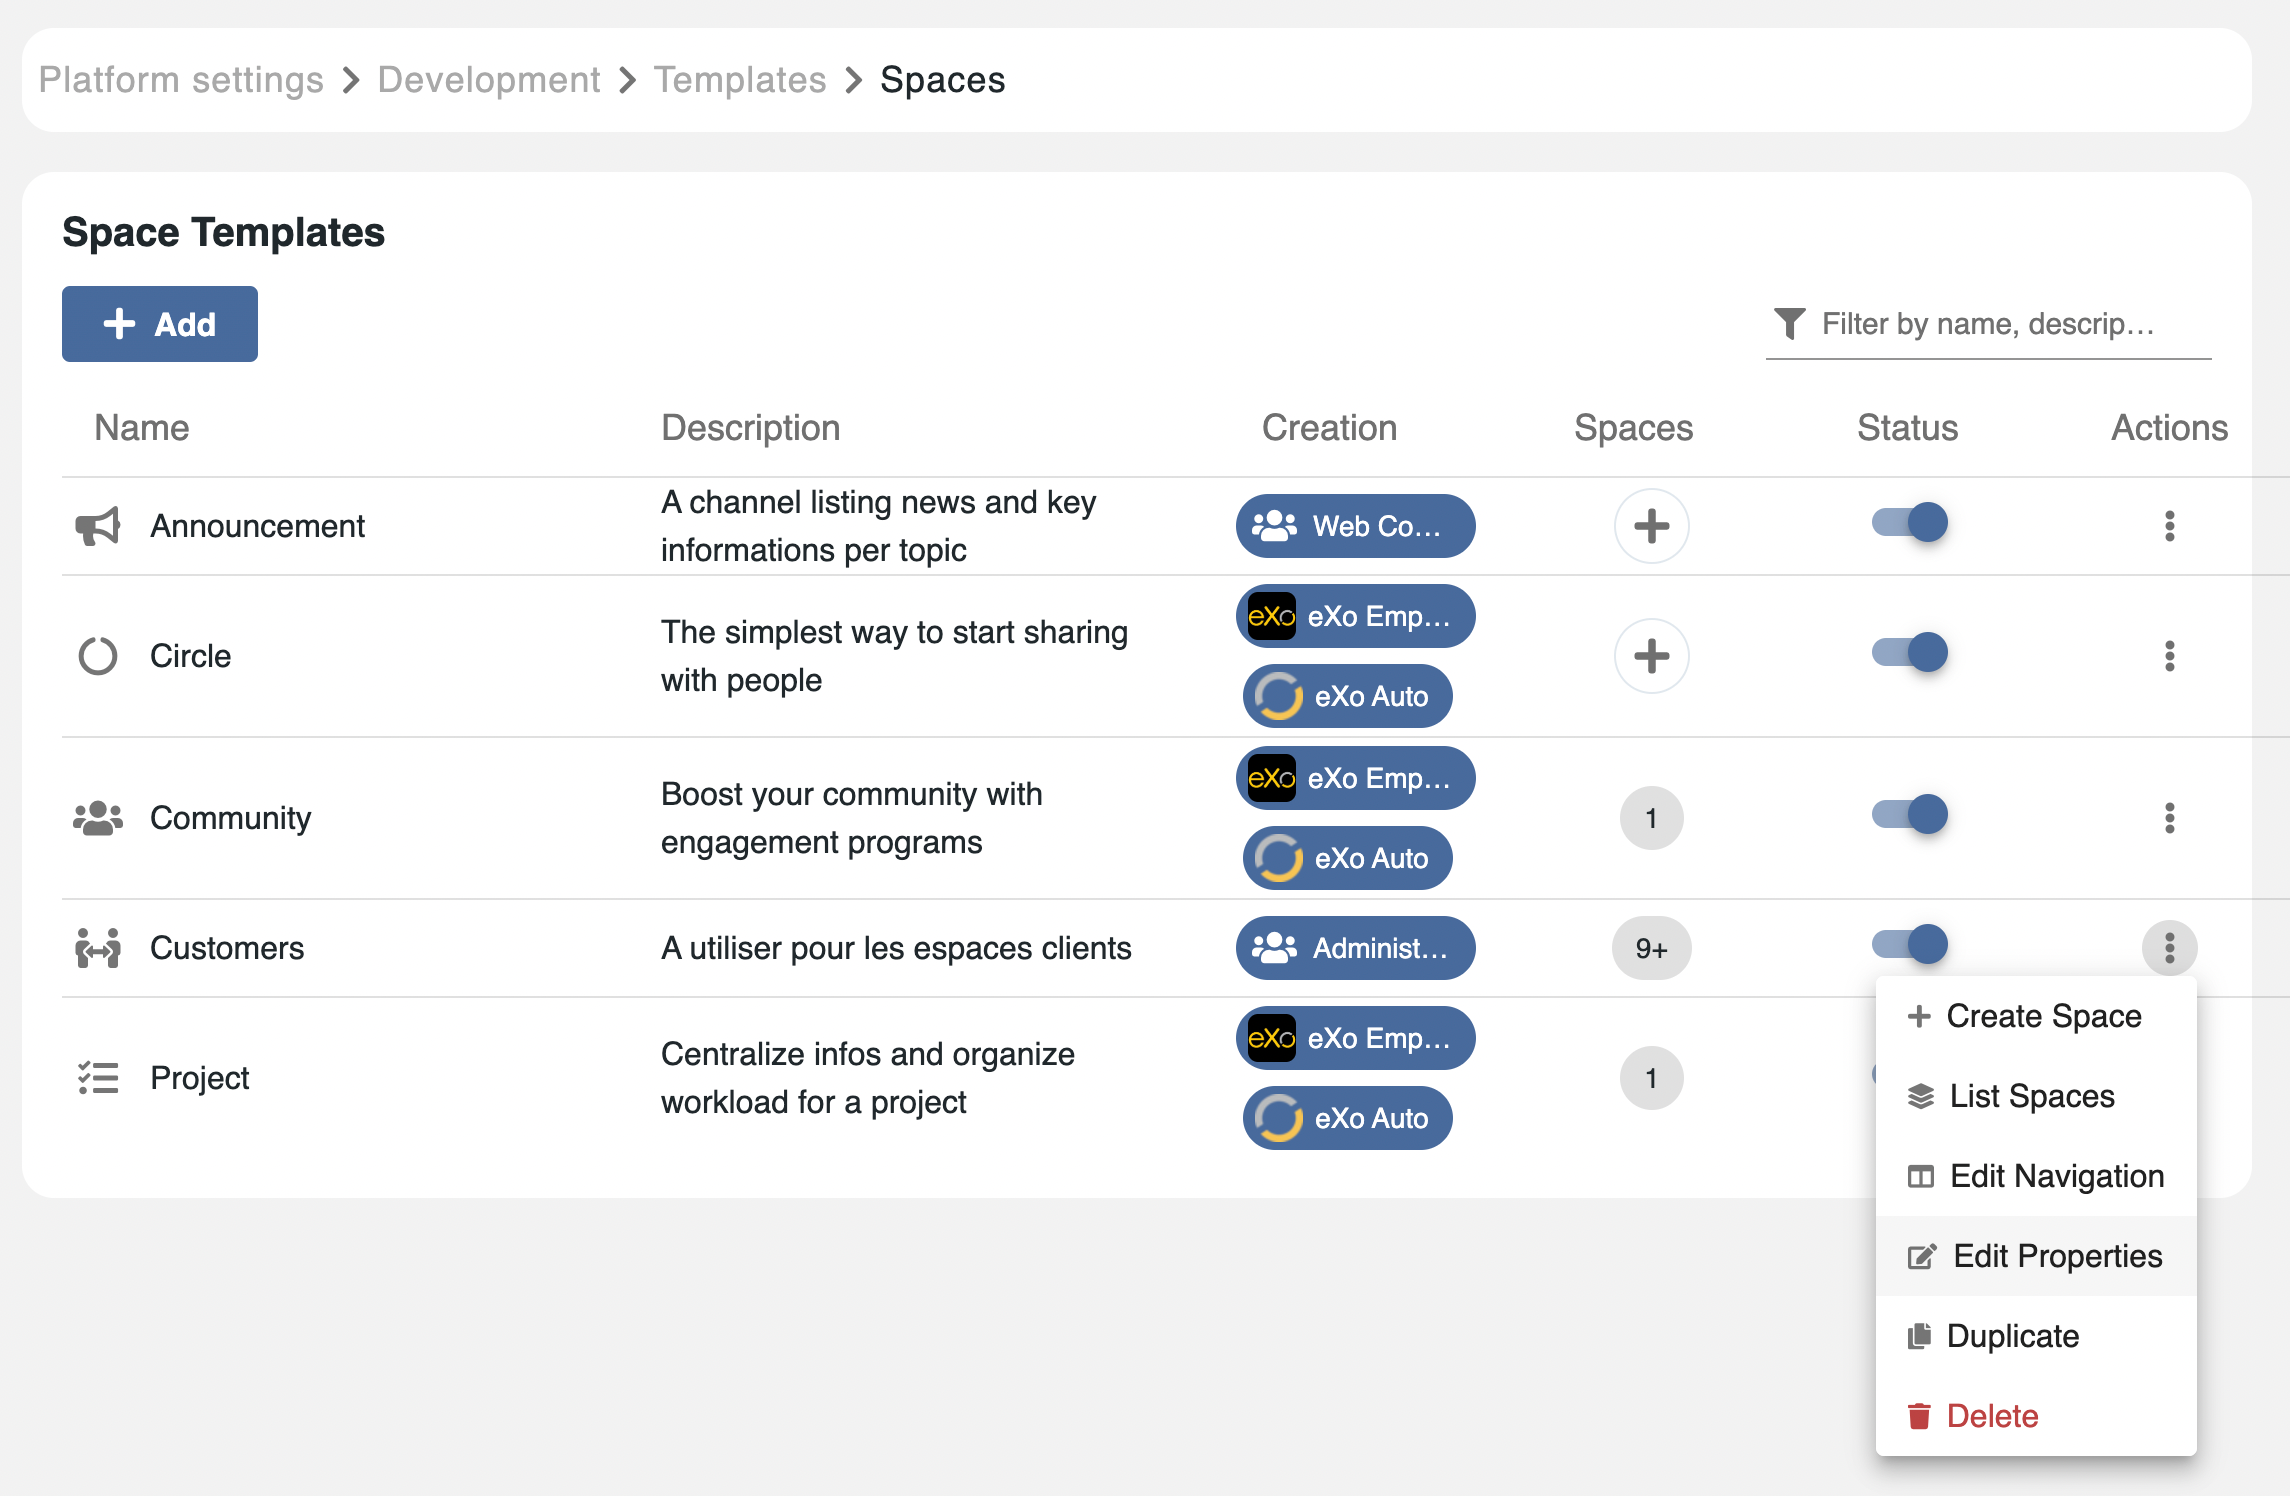Expand actions menu for Community template
The image size is (2290, 1496).
(2169, 818)
